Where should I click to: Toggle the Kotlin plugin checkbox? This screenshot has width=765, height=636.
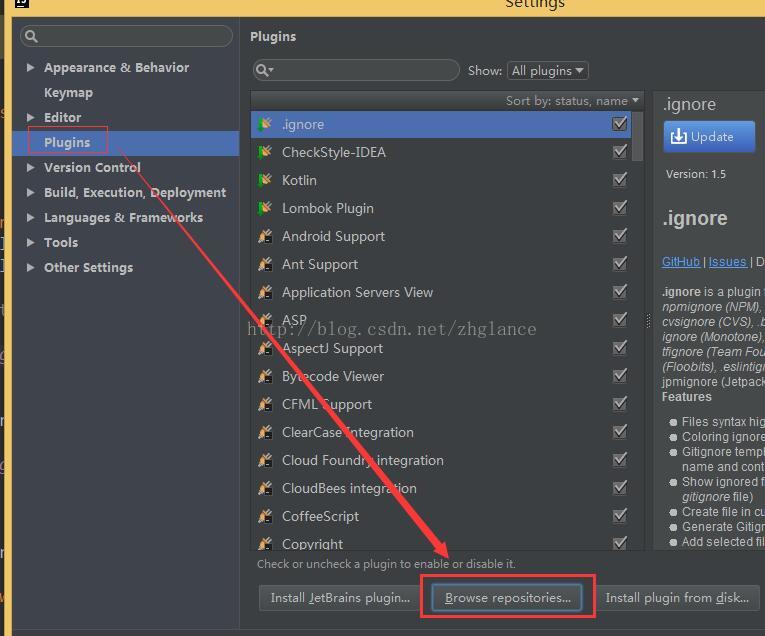pyautogui.click(x=620, y=179)
